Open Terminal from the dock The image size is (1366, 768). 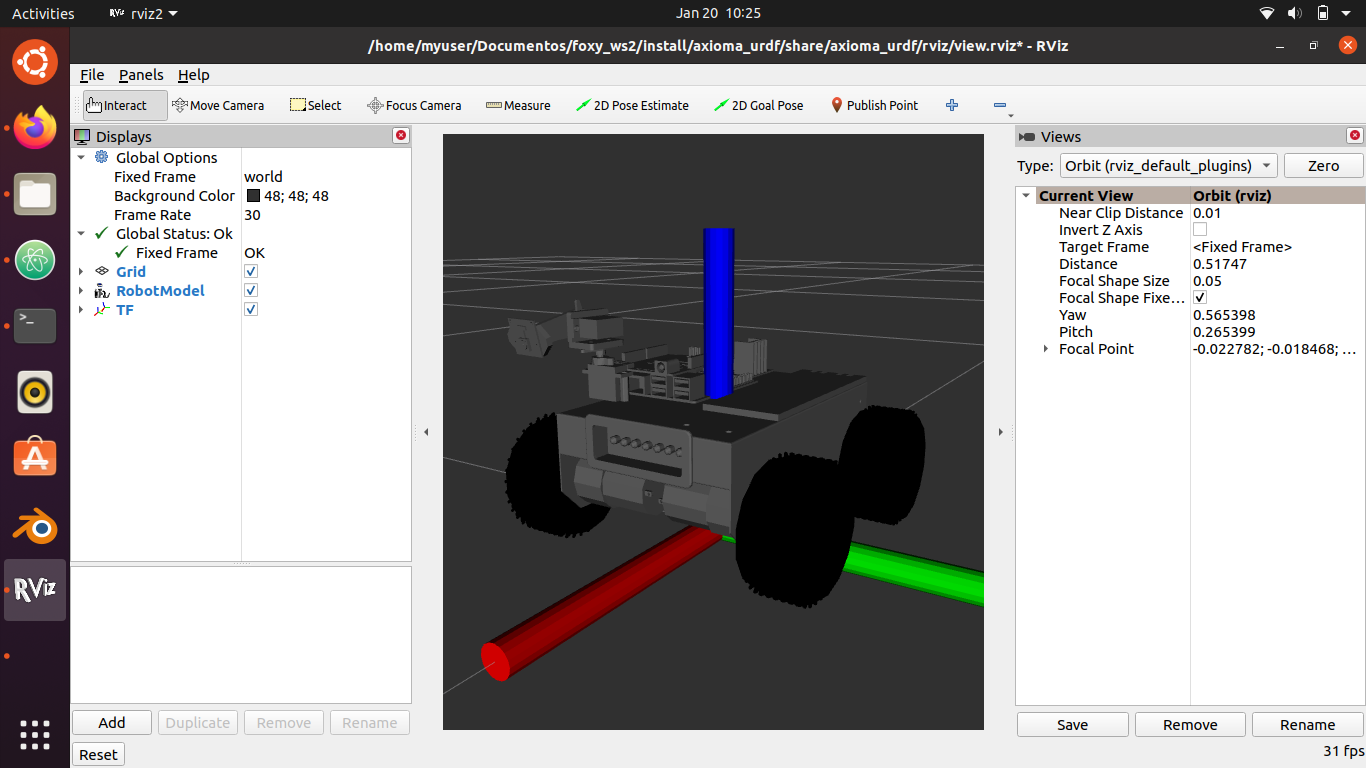pyautogui.click(x=35, y=326)
